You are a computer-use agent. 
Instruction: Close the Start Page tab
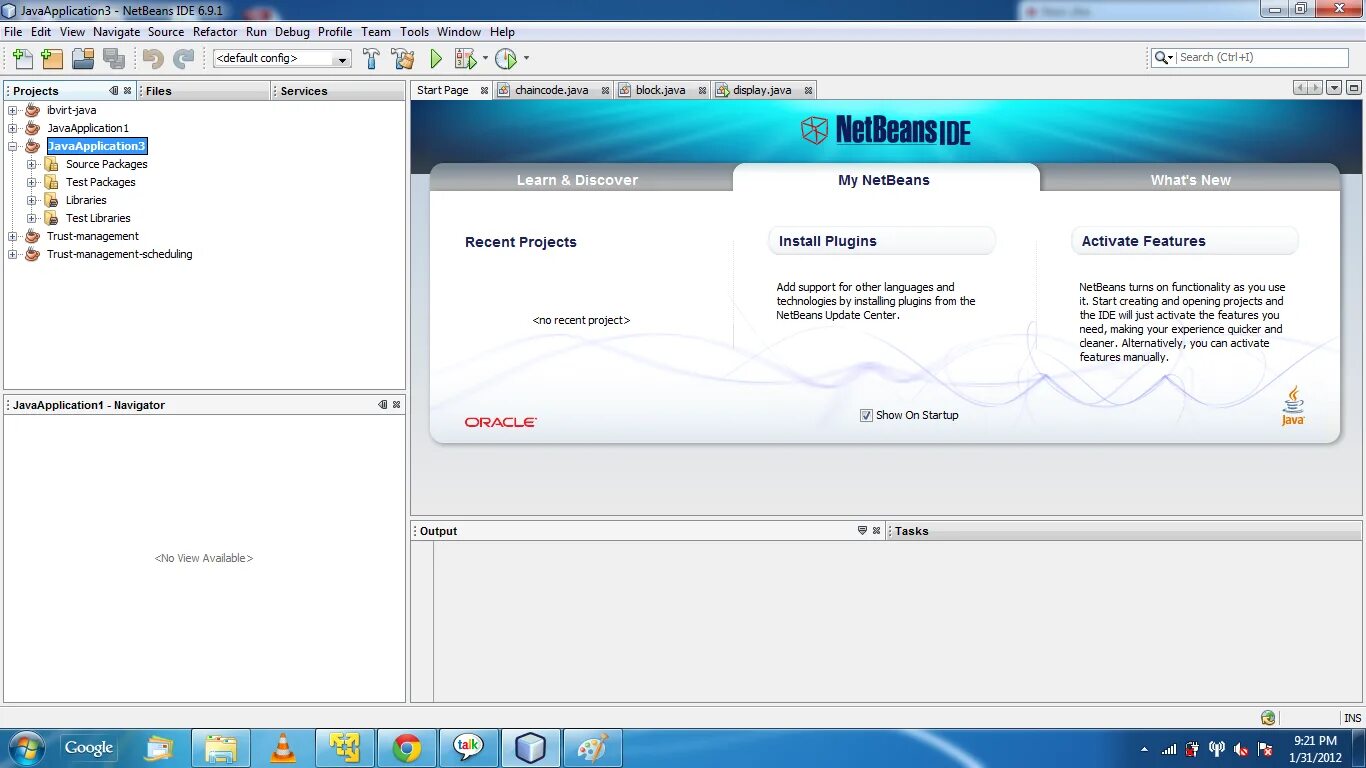[x=484, y=90]
